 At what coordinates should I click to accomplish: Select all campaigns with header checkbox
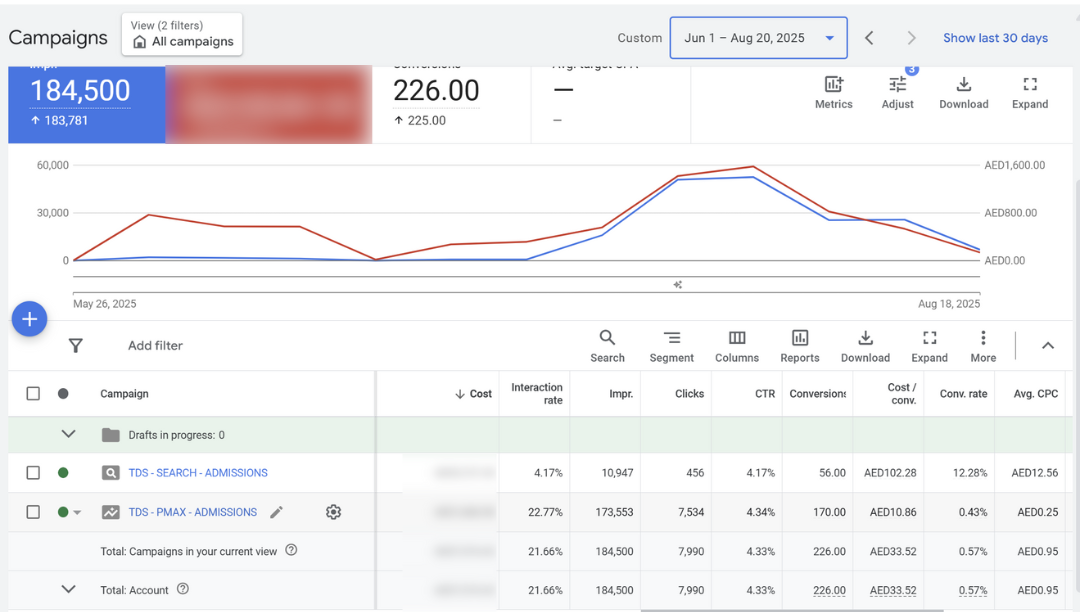click(x=33, y=394)
